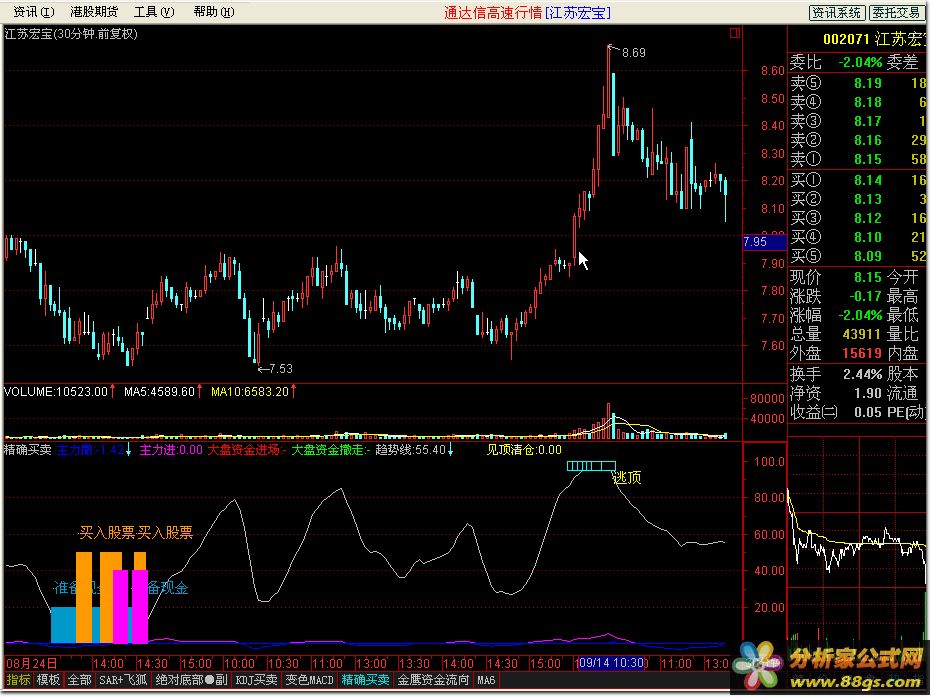932x697 pixels.
Task: Switch to the 金鹰资金流向 indicator tab
Action: tap(433, 680)
